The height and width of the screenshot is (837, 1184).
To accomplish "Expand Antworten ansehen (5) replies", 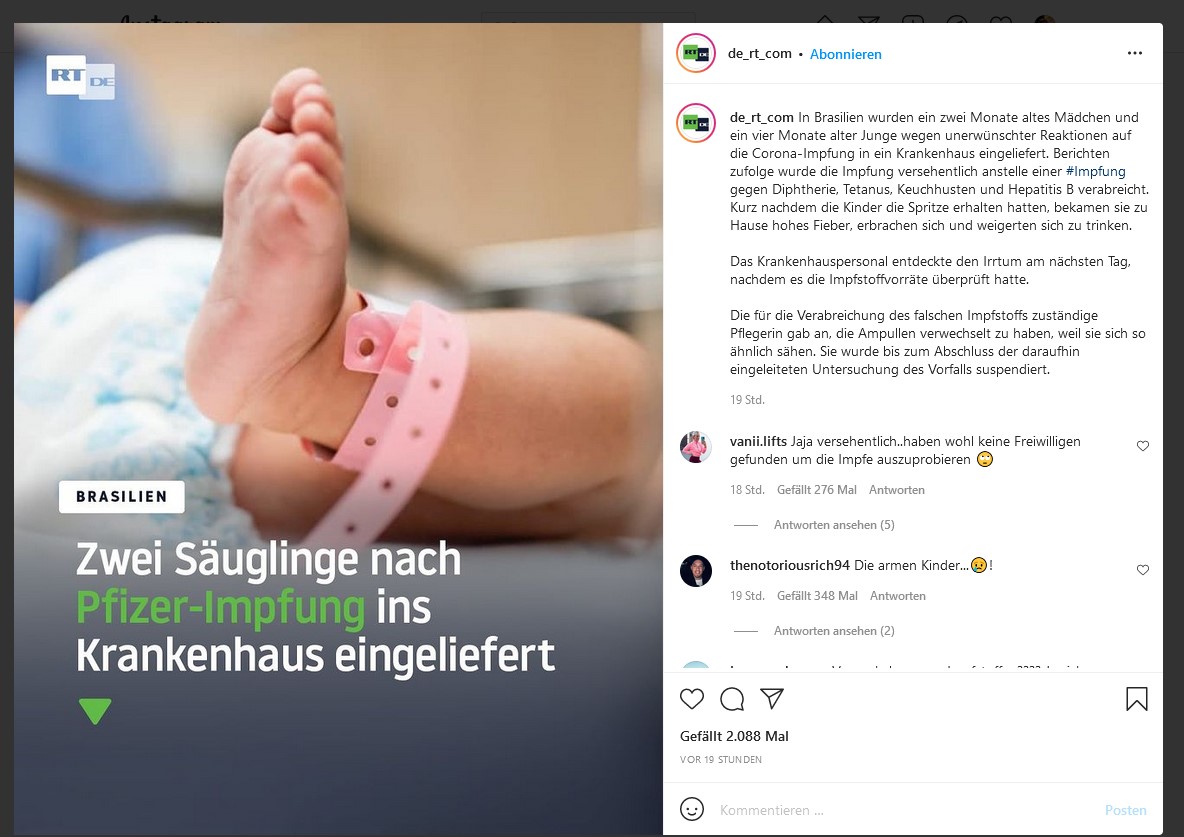I will 834,524.
